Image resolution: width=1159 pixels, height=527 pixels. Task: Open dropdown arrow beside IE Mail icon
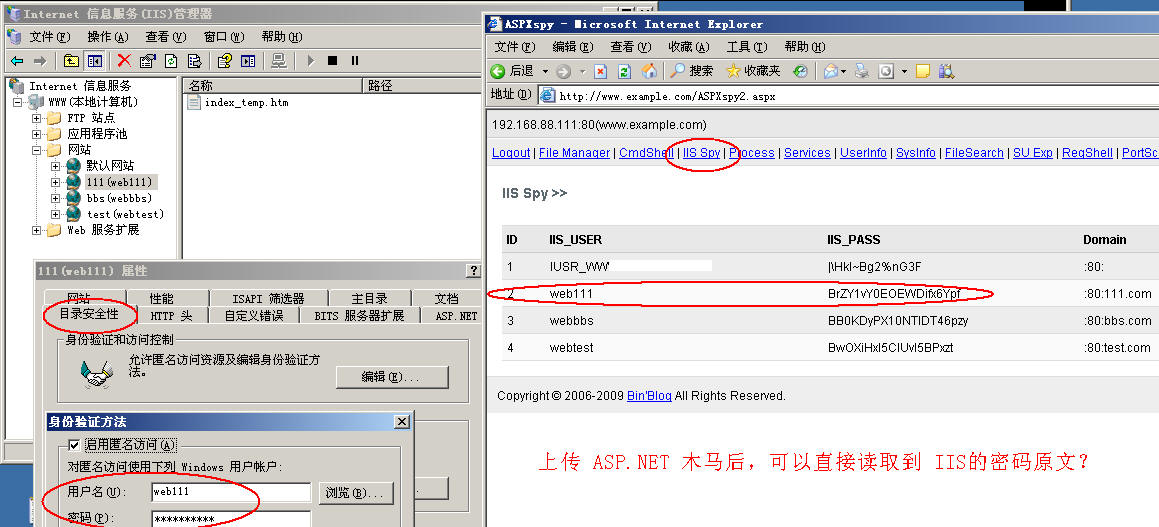coord(843,72)
